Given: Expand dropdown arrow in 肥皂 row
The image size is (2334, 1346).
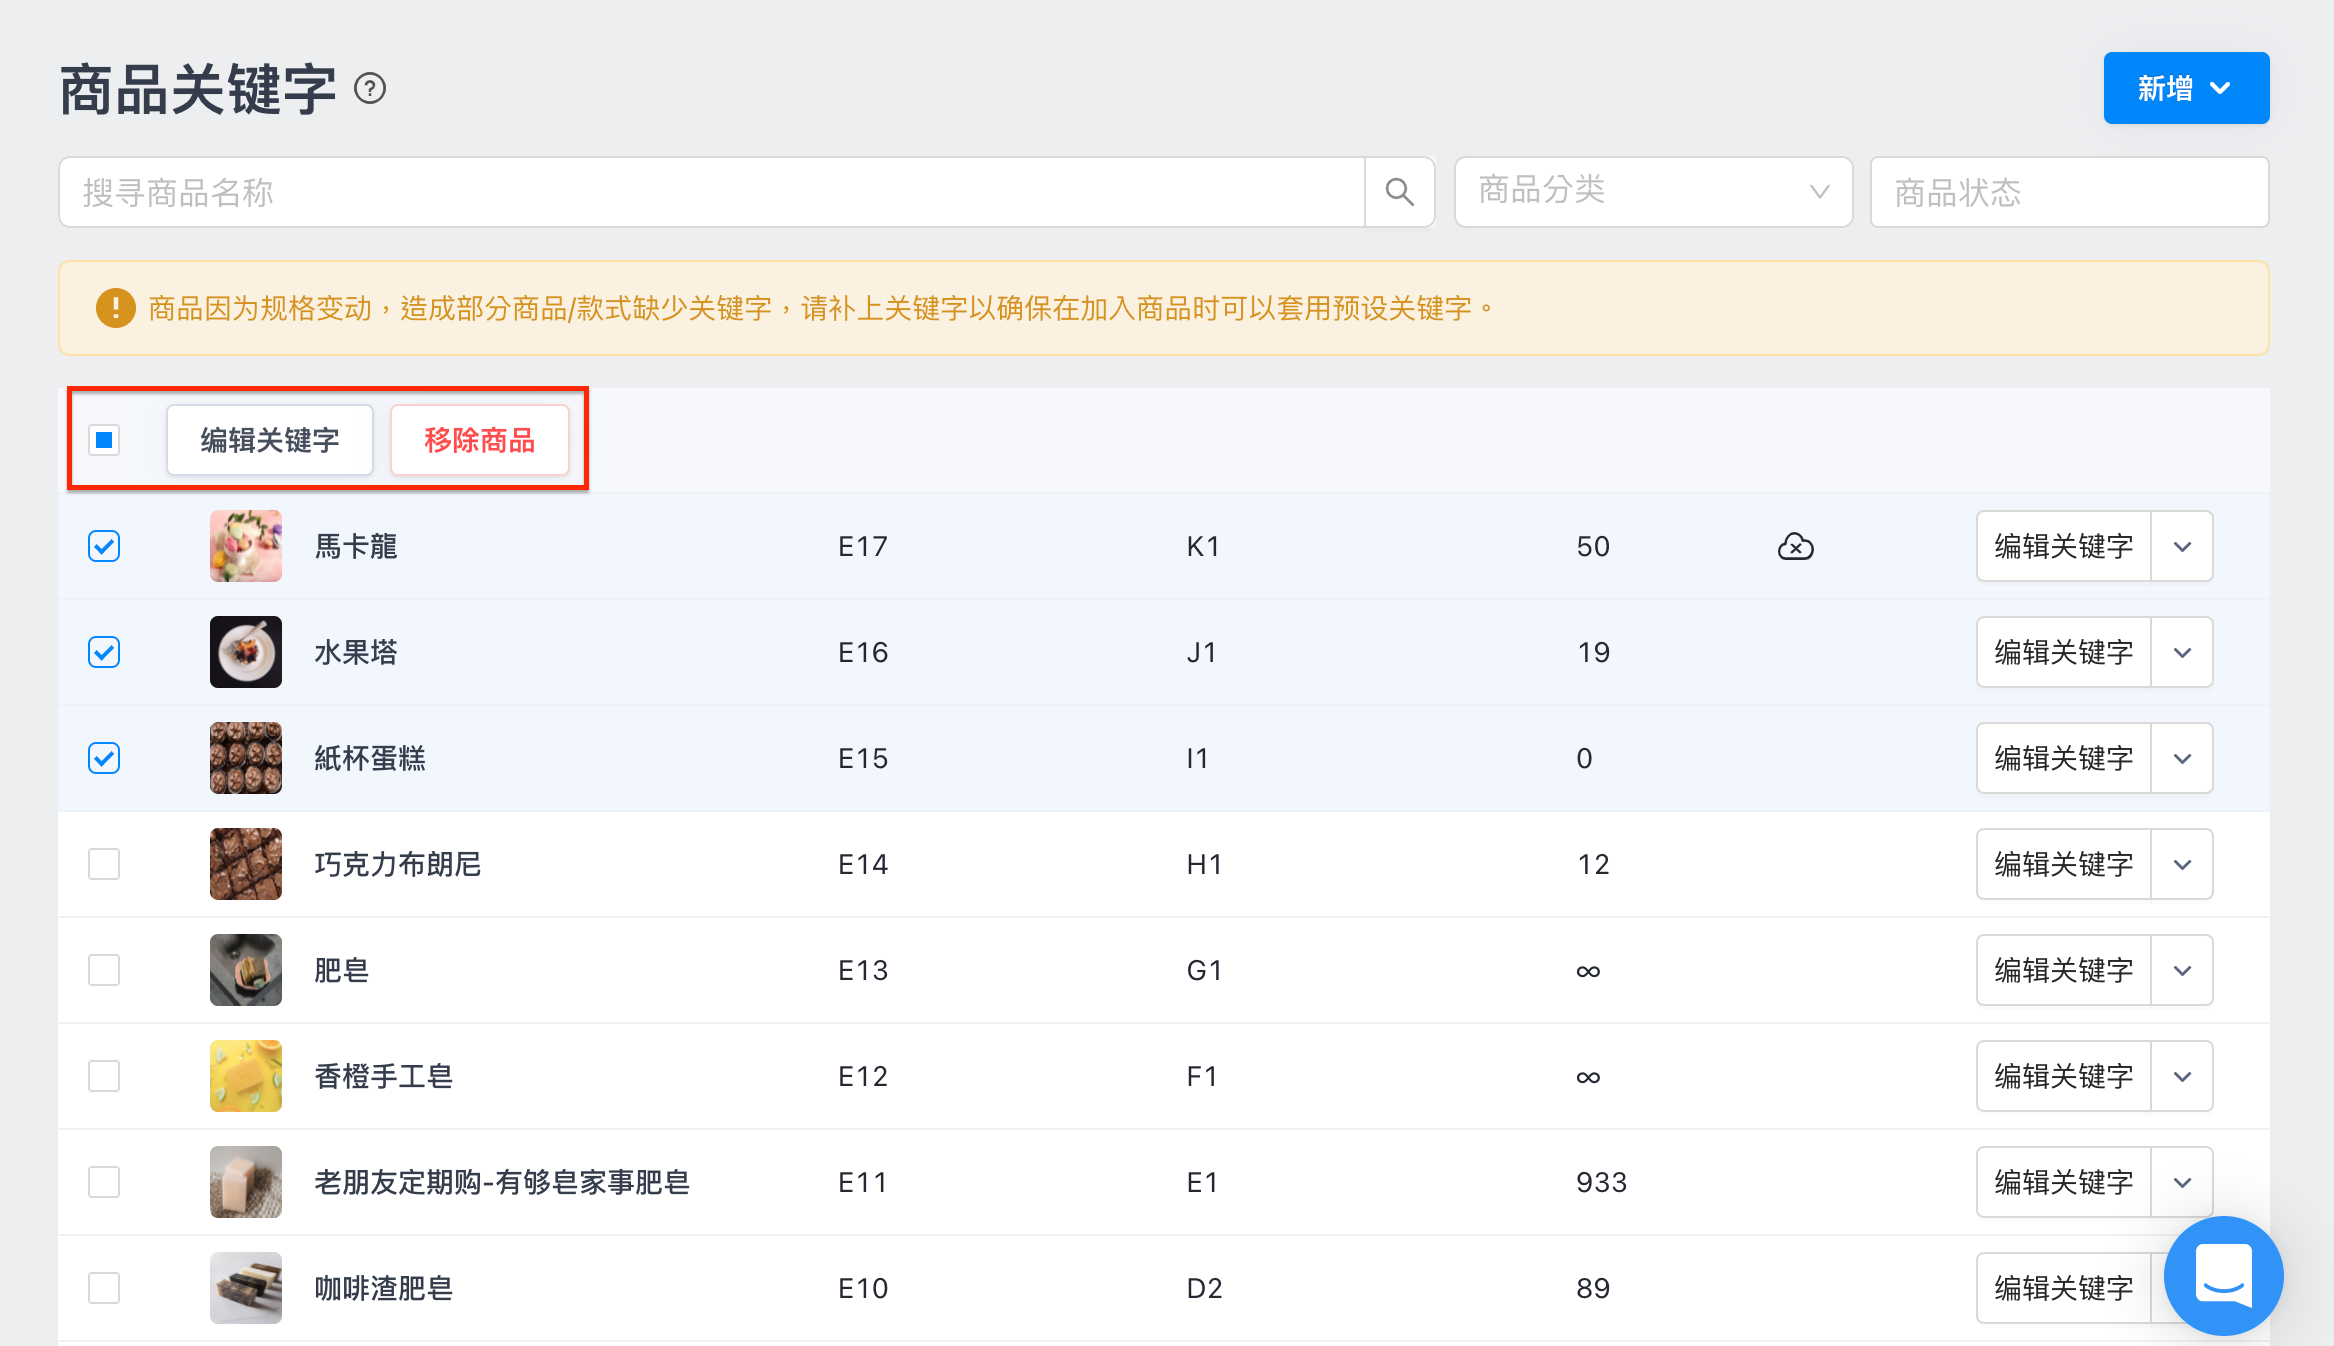Looking at the screenshot, I should (x=2182, y=970).
